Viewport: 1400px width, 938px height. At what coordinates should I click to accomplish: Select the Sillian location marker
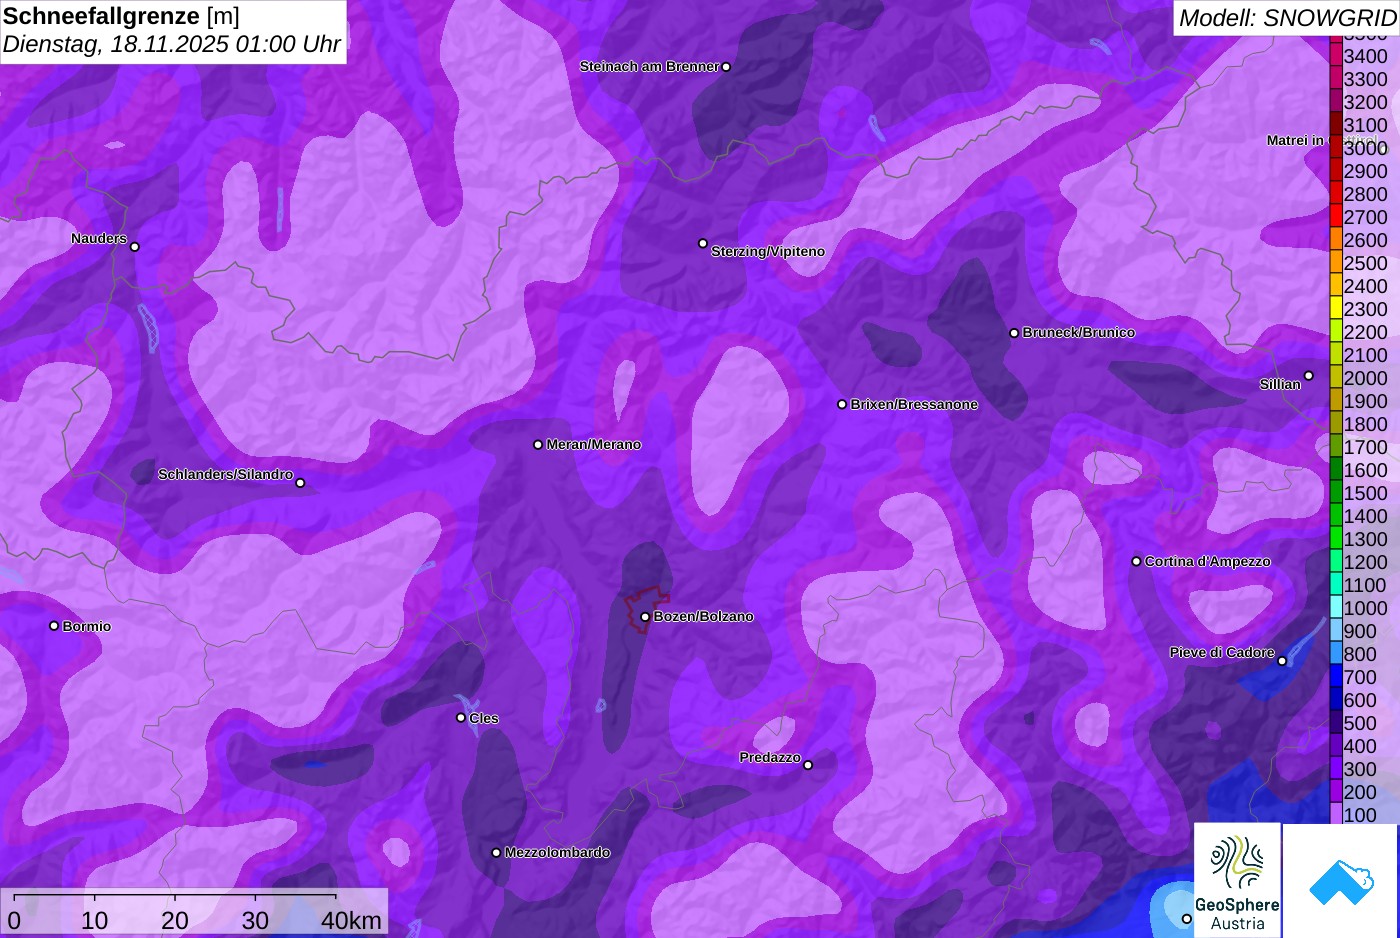click(1308, 376)
